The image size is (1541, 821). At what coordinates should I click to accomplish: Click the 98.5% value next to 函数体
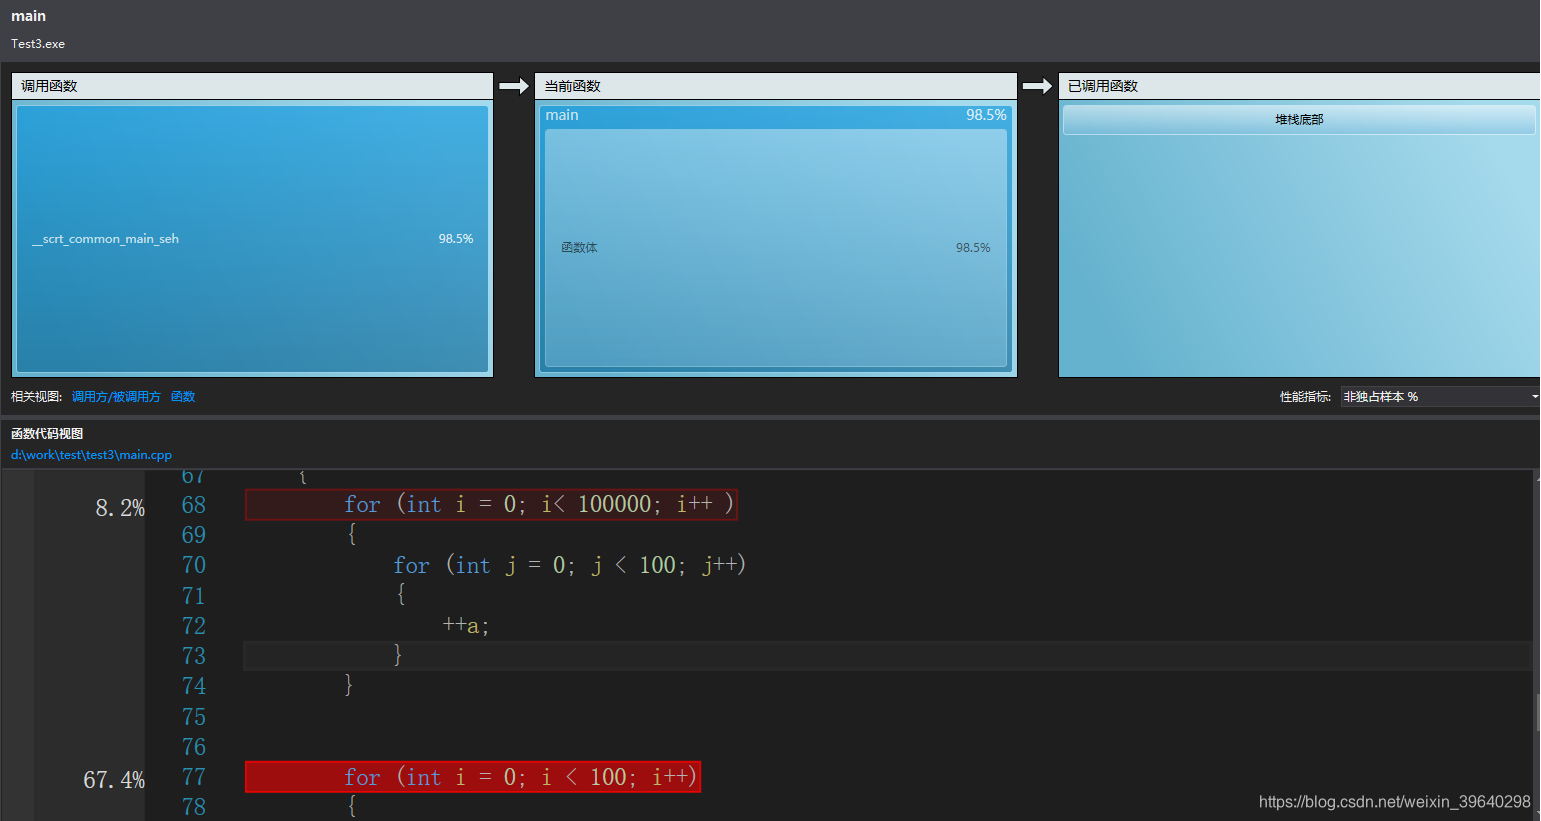click(973, 248)
